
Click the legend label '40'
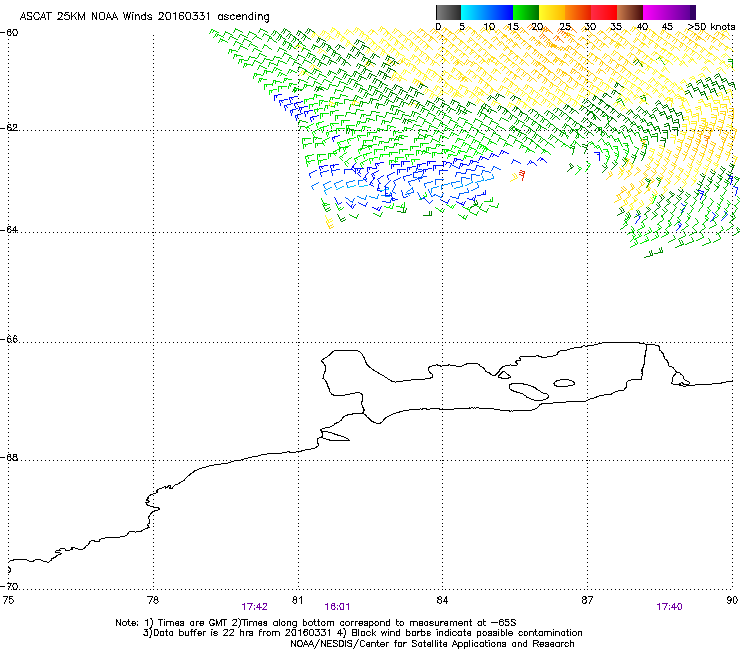point(643,26)
